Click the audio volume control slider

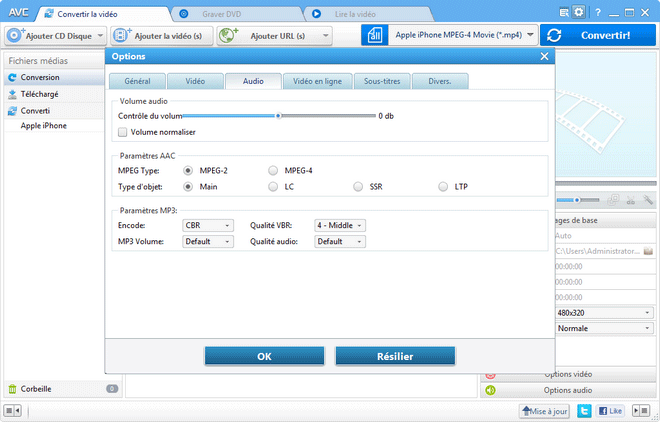point(278,116)
